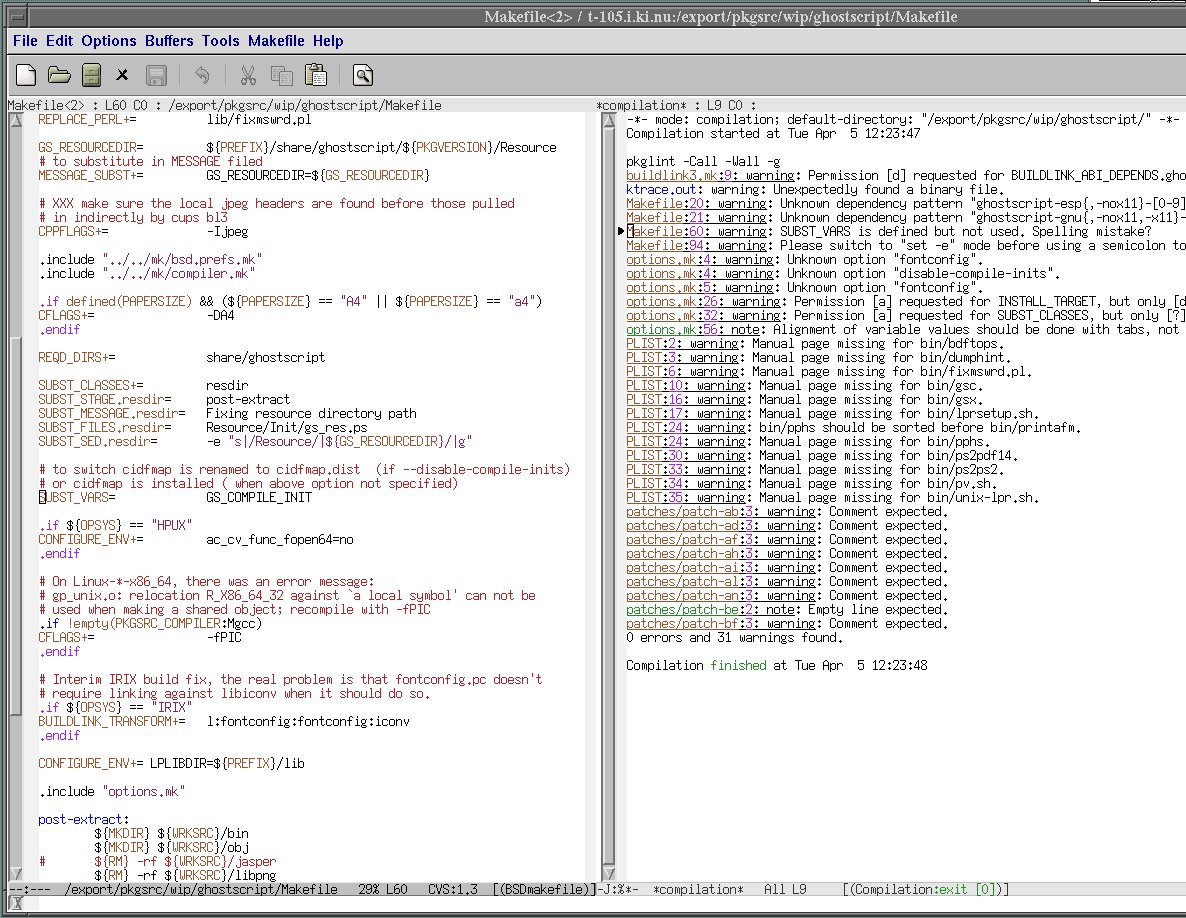Click the undo arrow toolbar icon
Image resolution: width=1186 pixels, height=918 pixels.
click(202, 75)
